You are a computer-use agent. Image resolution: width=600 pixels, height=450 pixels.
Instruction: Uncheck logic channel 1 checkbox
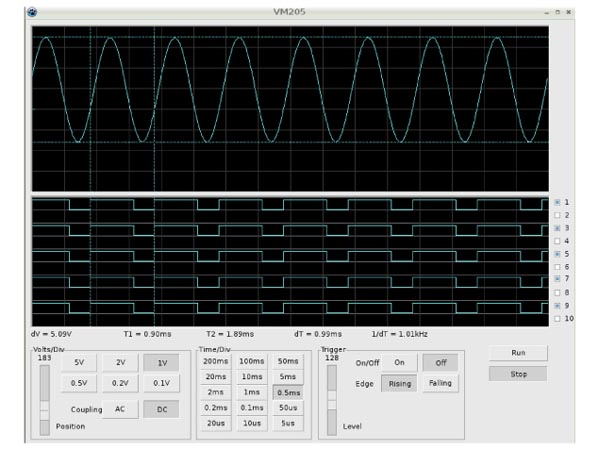click(x=557, y=202)
